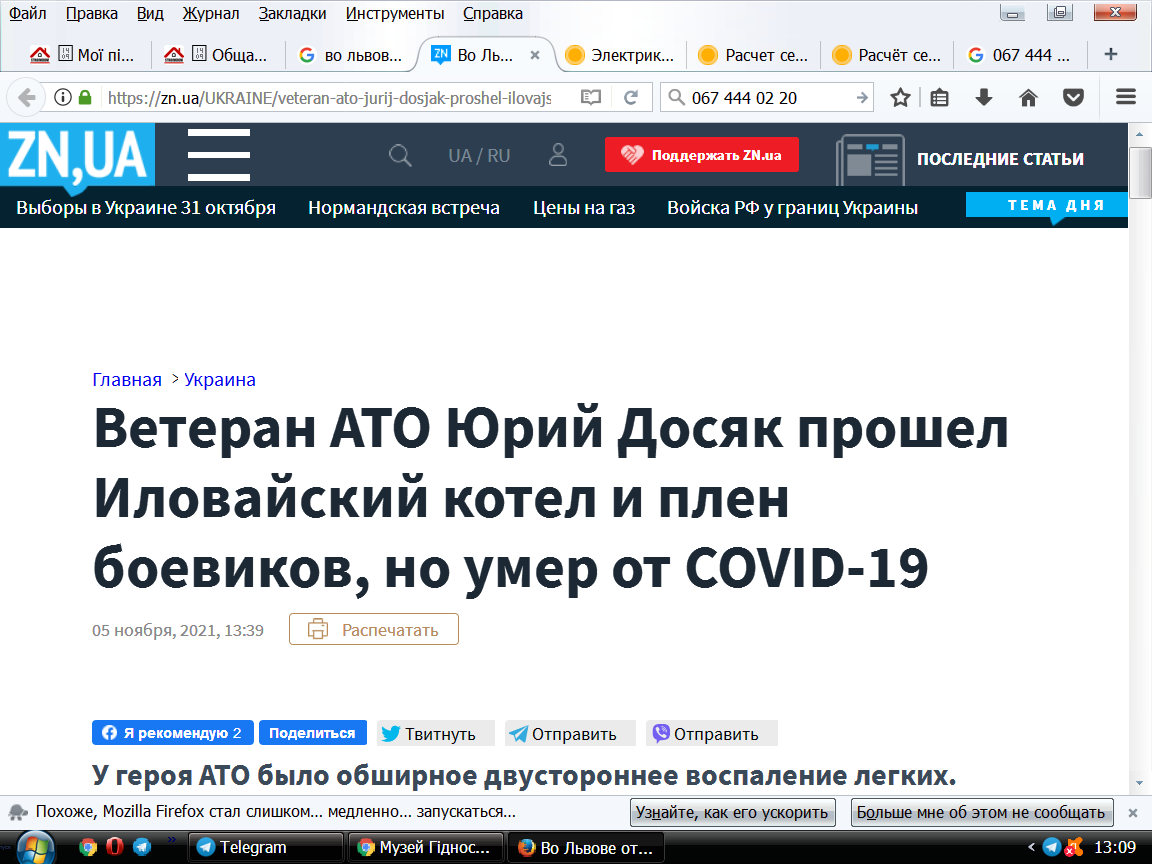This screenshot has width=1152, height=864.
Task: Open Telegram from the taskbar
Action: click(x=265, y=847)
